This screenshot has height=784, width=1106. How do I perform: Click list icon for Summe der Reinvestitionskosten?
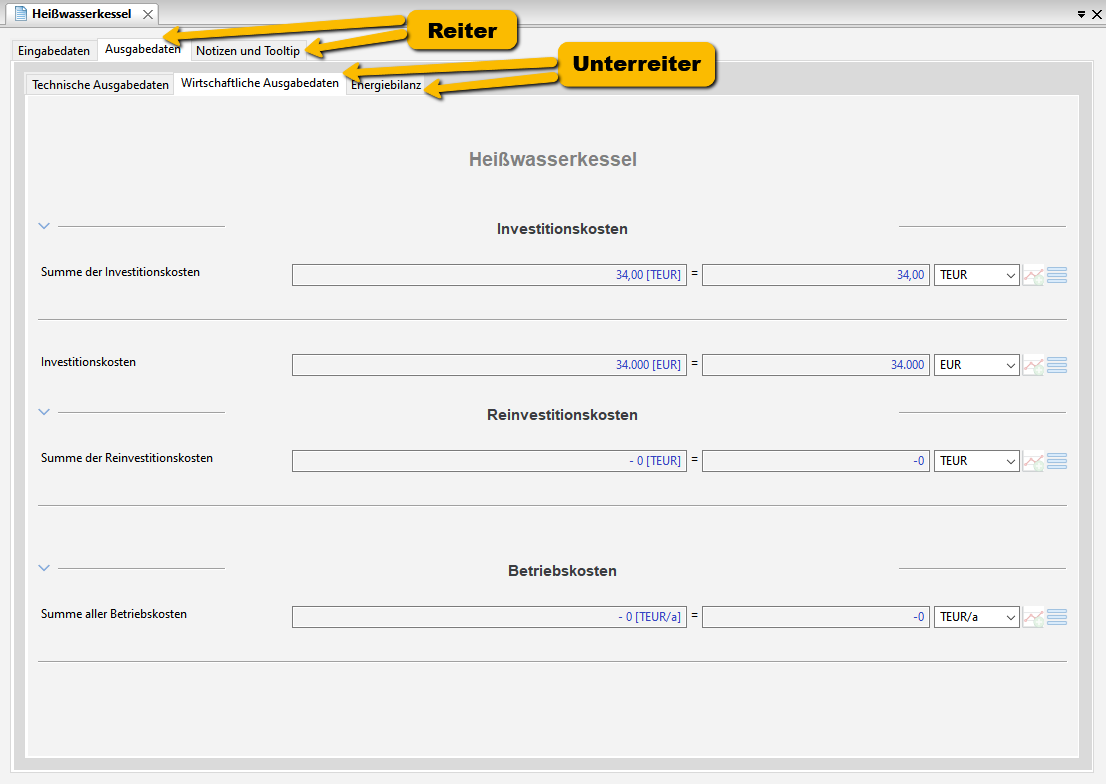(1057, 461)
